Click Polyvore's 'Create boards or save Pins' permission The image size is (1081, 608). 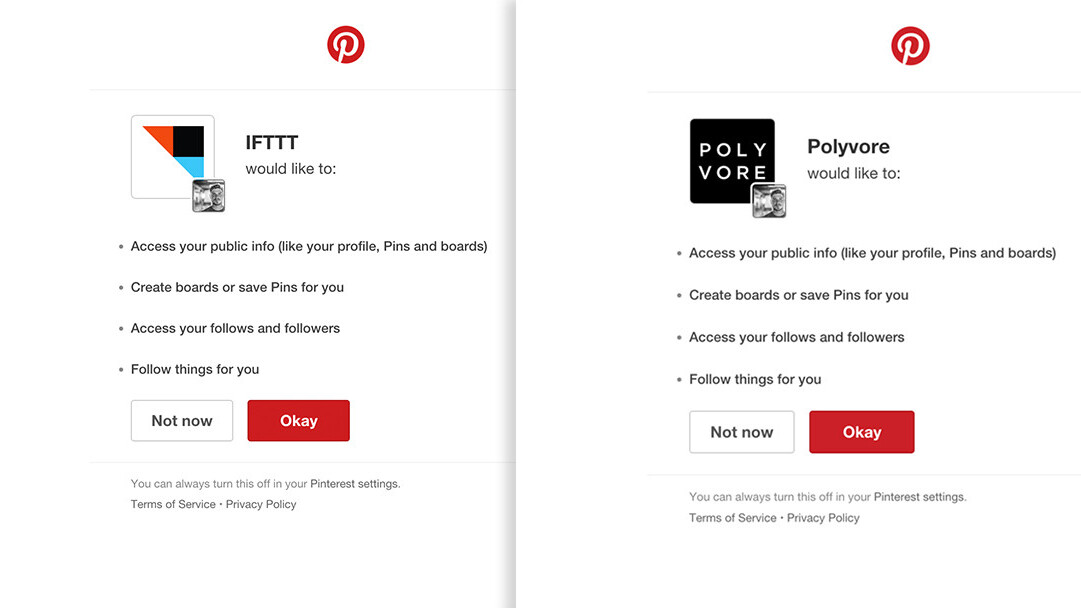tap(799, 295)
